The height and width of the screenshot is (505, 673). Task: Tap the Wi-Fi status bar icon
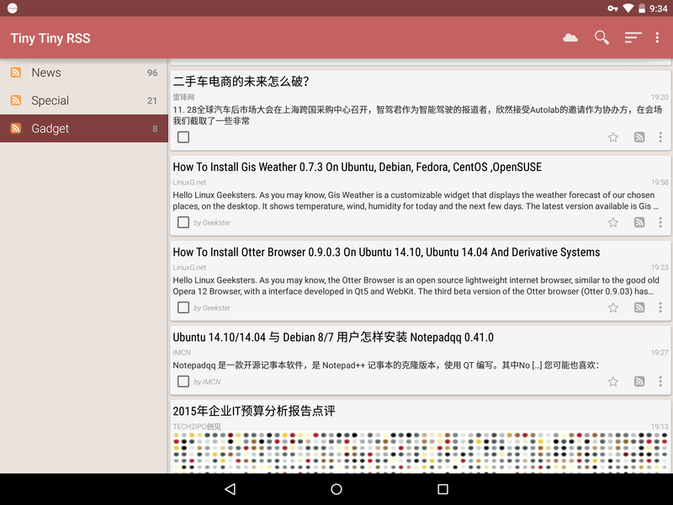[x=628, y=8]
